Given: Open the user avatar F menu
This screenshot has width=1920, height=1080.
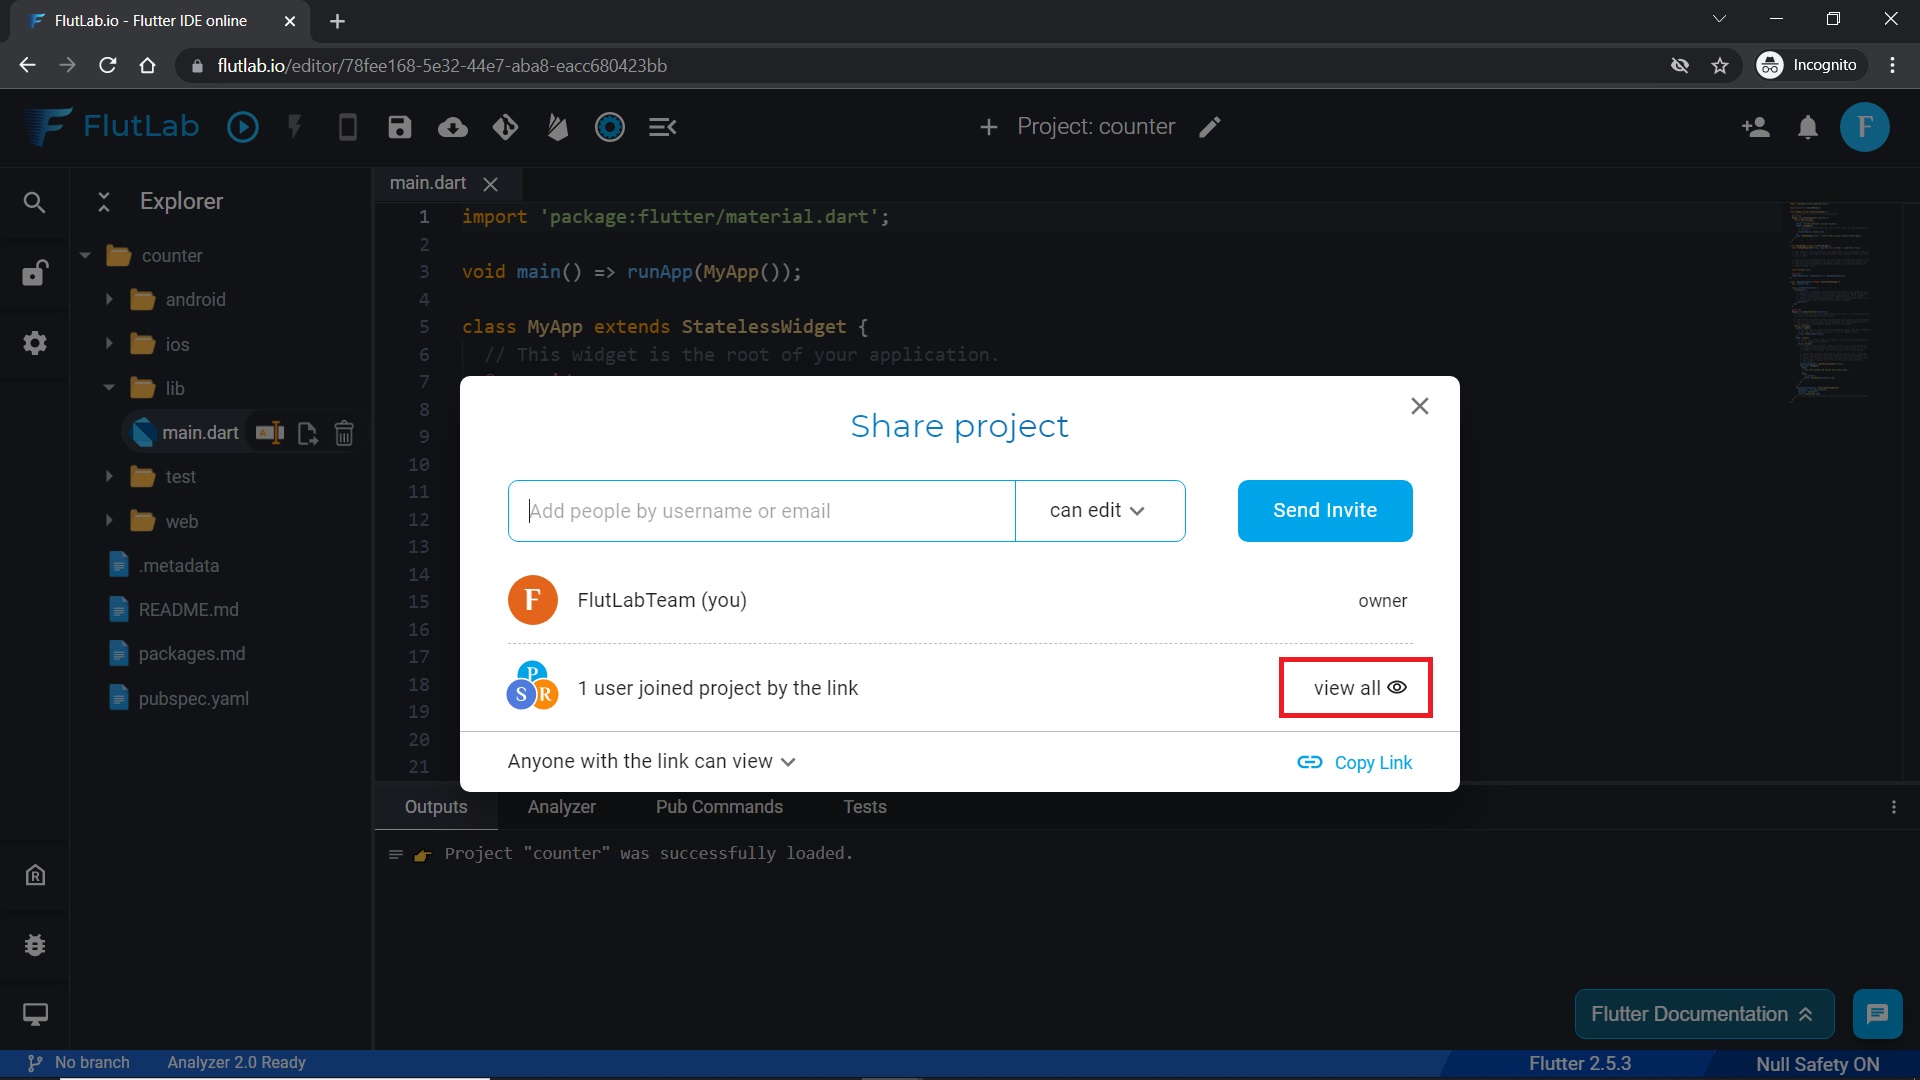Looking at the screenshot, I should point(1865,127).
